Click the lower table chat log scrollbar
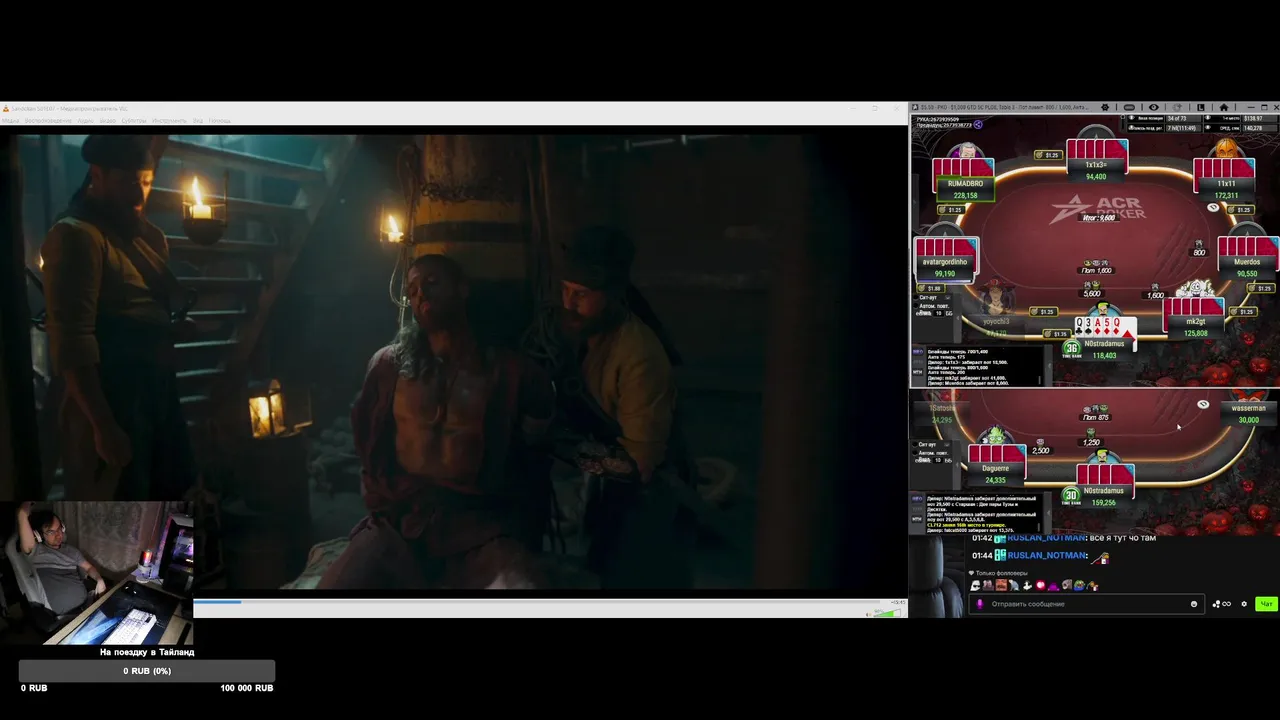 pos(1039,527)
